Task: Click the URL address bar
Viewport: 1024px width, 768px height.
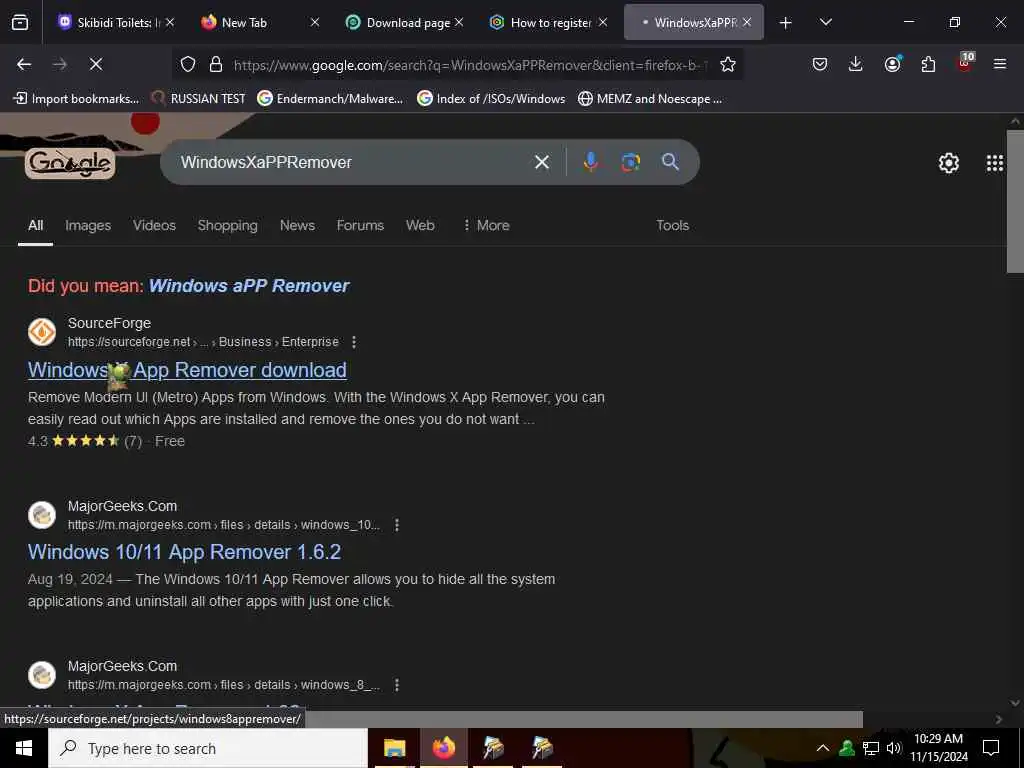Action: coord(467,65)
